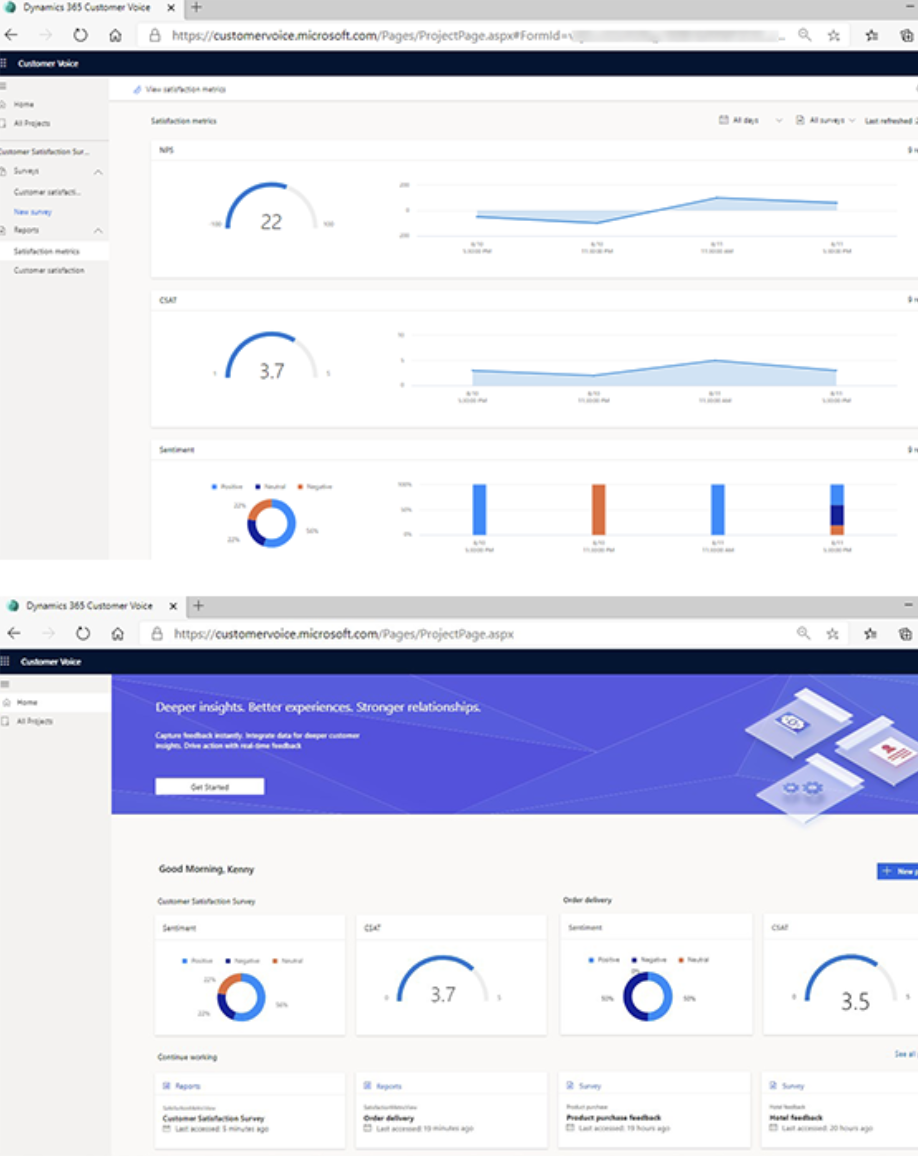Open Customer Satisfaction Survey reports card
Screen dimensions: 918x1156
pyautogui.click(x=250, y=1111)
